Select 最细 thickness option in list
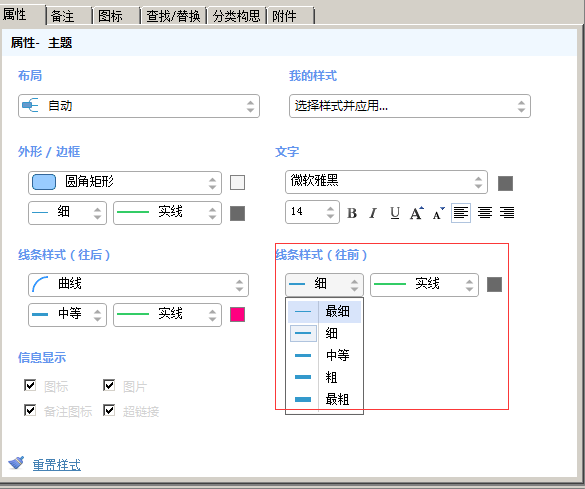Viewport: 585px width, 489px height. [x=324, y=311]
